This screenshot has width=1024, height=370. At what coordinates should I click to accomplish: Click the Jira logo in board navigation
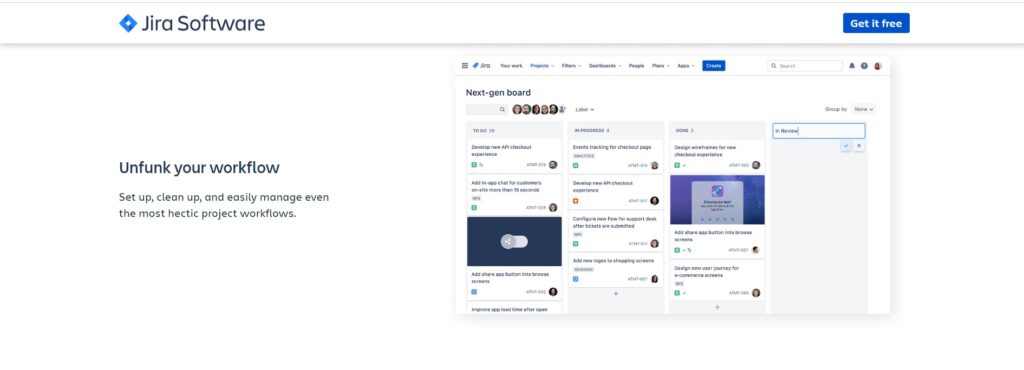tap(482, 66)
